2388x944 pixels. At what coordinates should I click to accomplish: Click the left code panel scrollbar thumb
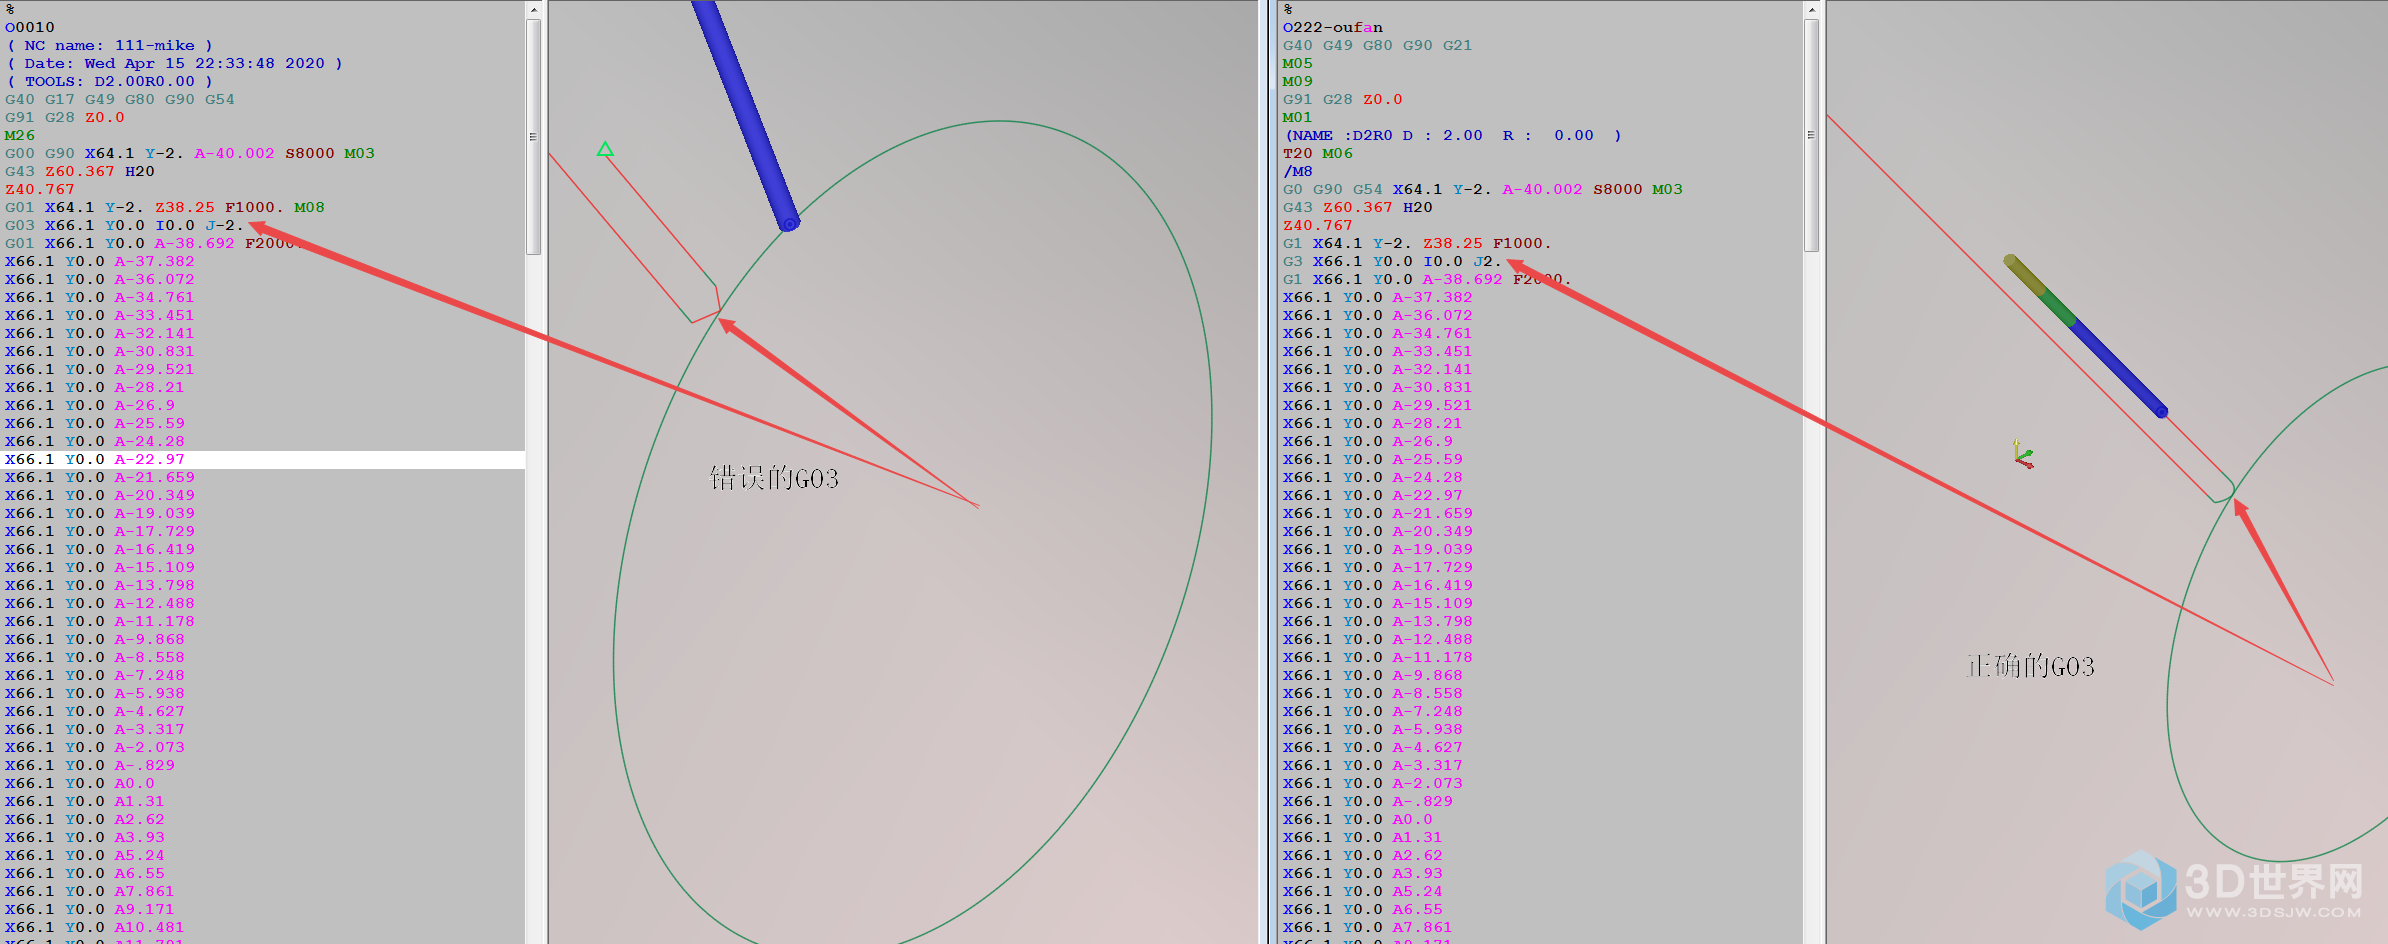point(533,137)
